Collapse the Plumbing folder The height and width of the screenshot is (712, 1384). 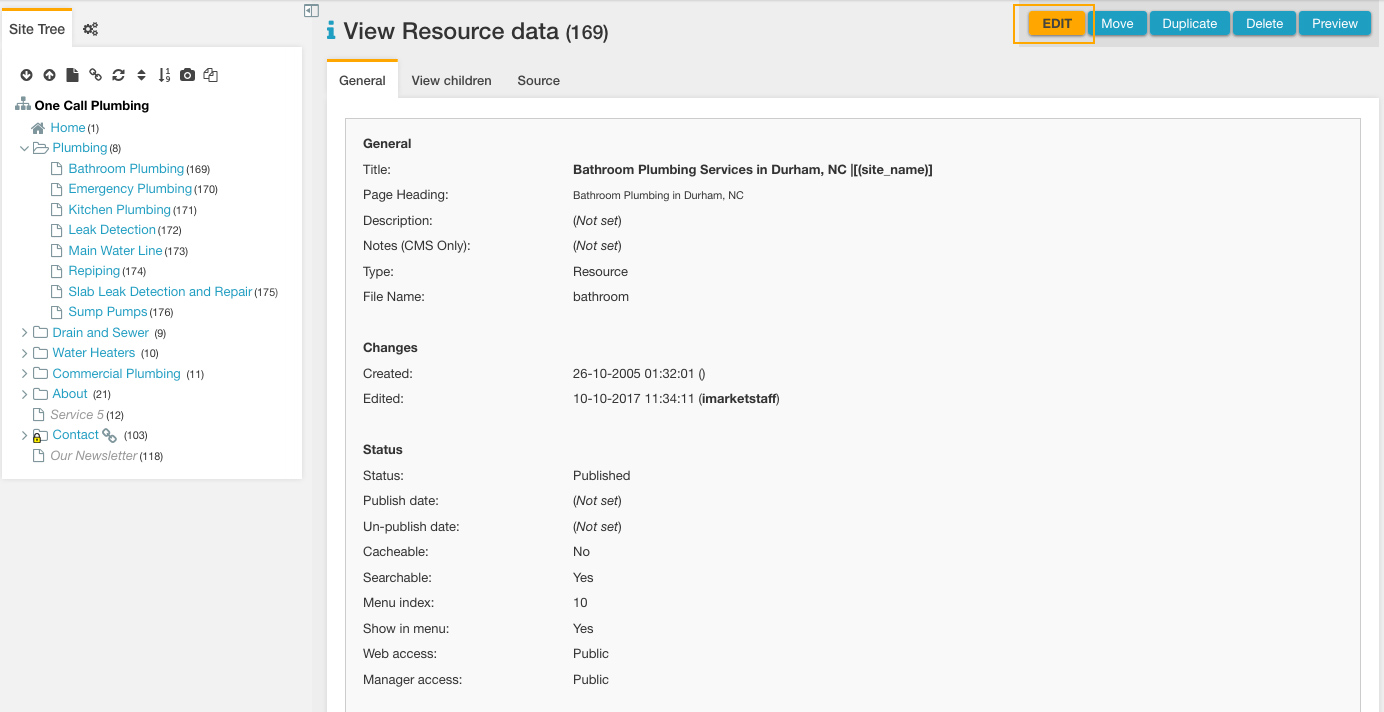point(25,148)
